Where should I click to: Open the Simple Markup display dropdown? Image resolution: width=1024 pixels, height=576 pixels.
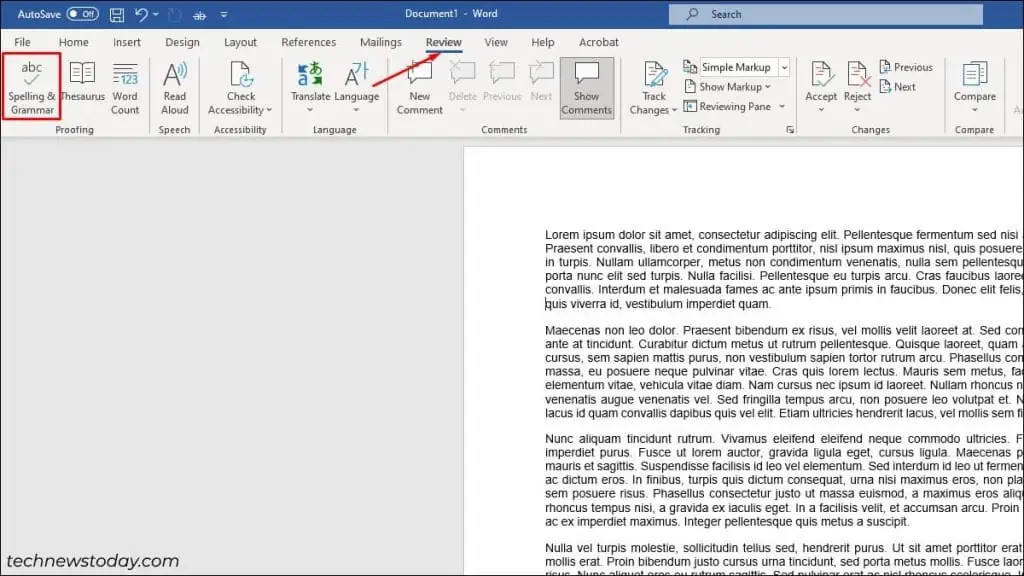[784, 67]
